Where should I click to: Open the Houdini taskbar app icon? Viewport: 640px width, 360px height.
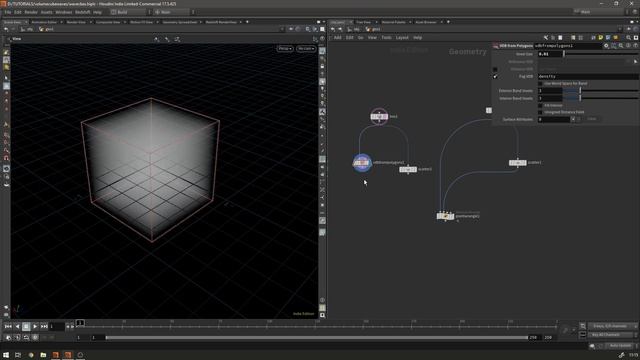coord(56,355)
